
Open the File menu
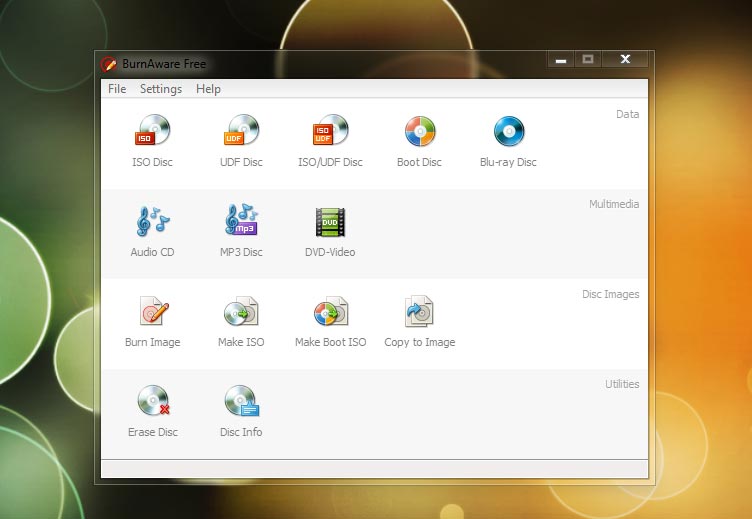117,89
